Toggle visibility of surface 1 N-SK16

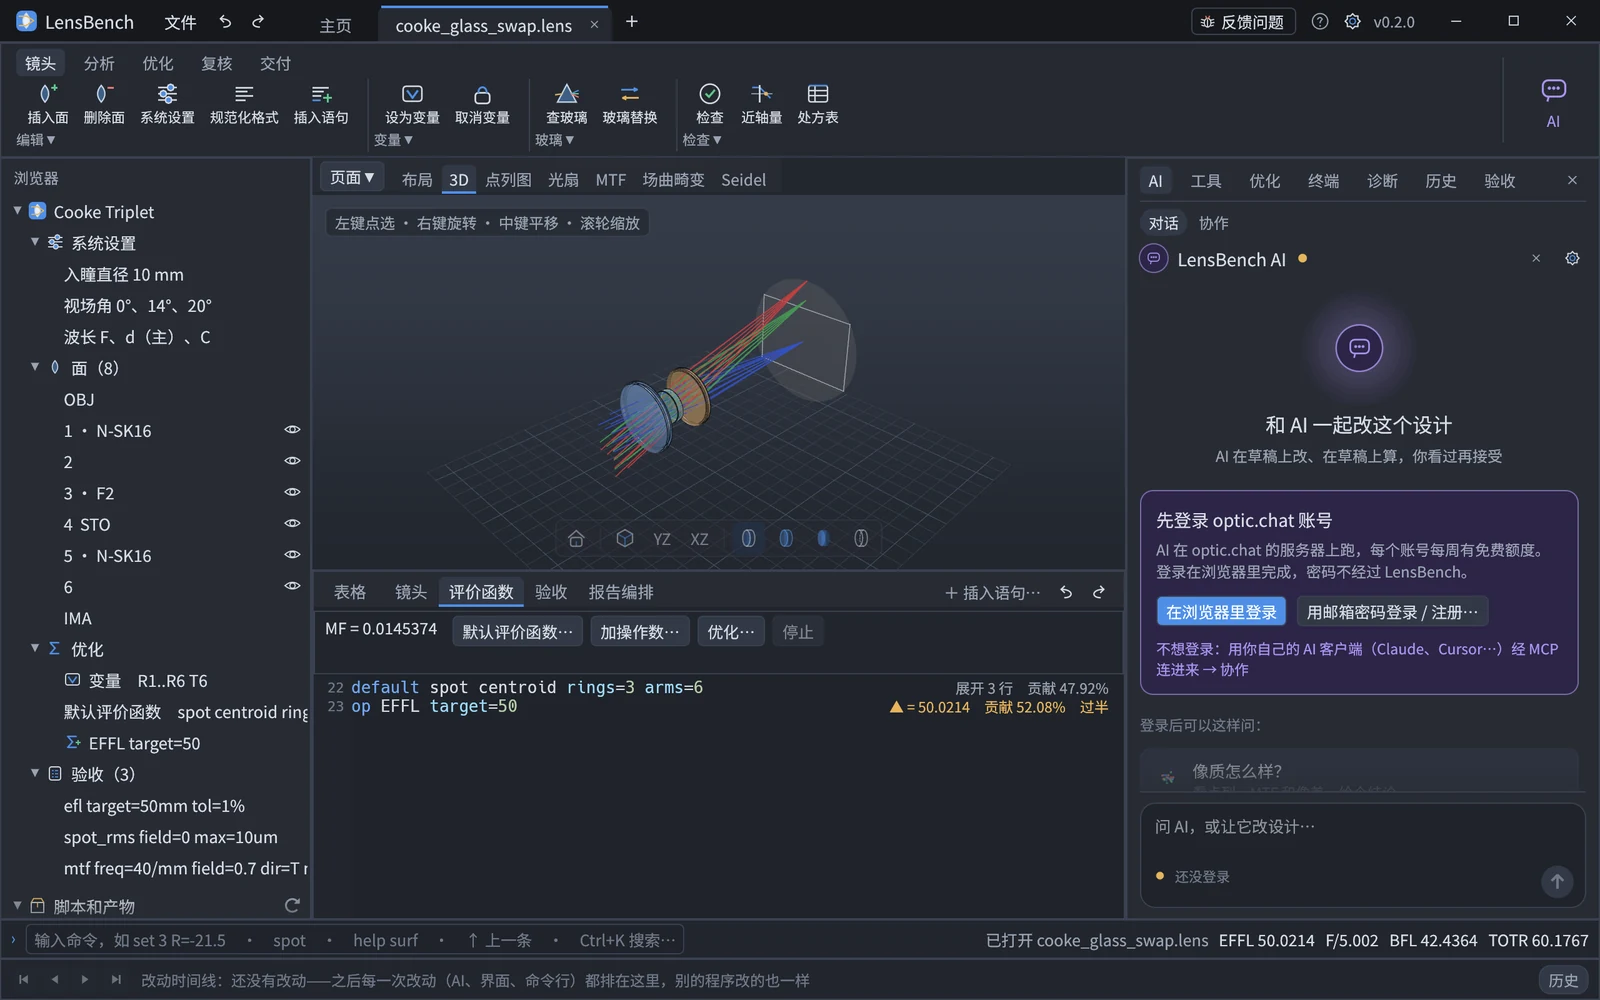point(292,430)
